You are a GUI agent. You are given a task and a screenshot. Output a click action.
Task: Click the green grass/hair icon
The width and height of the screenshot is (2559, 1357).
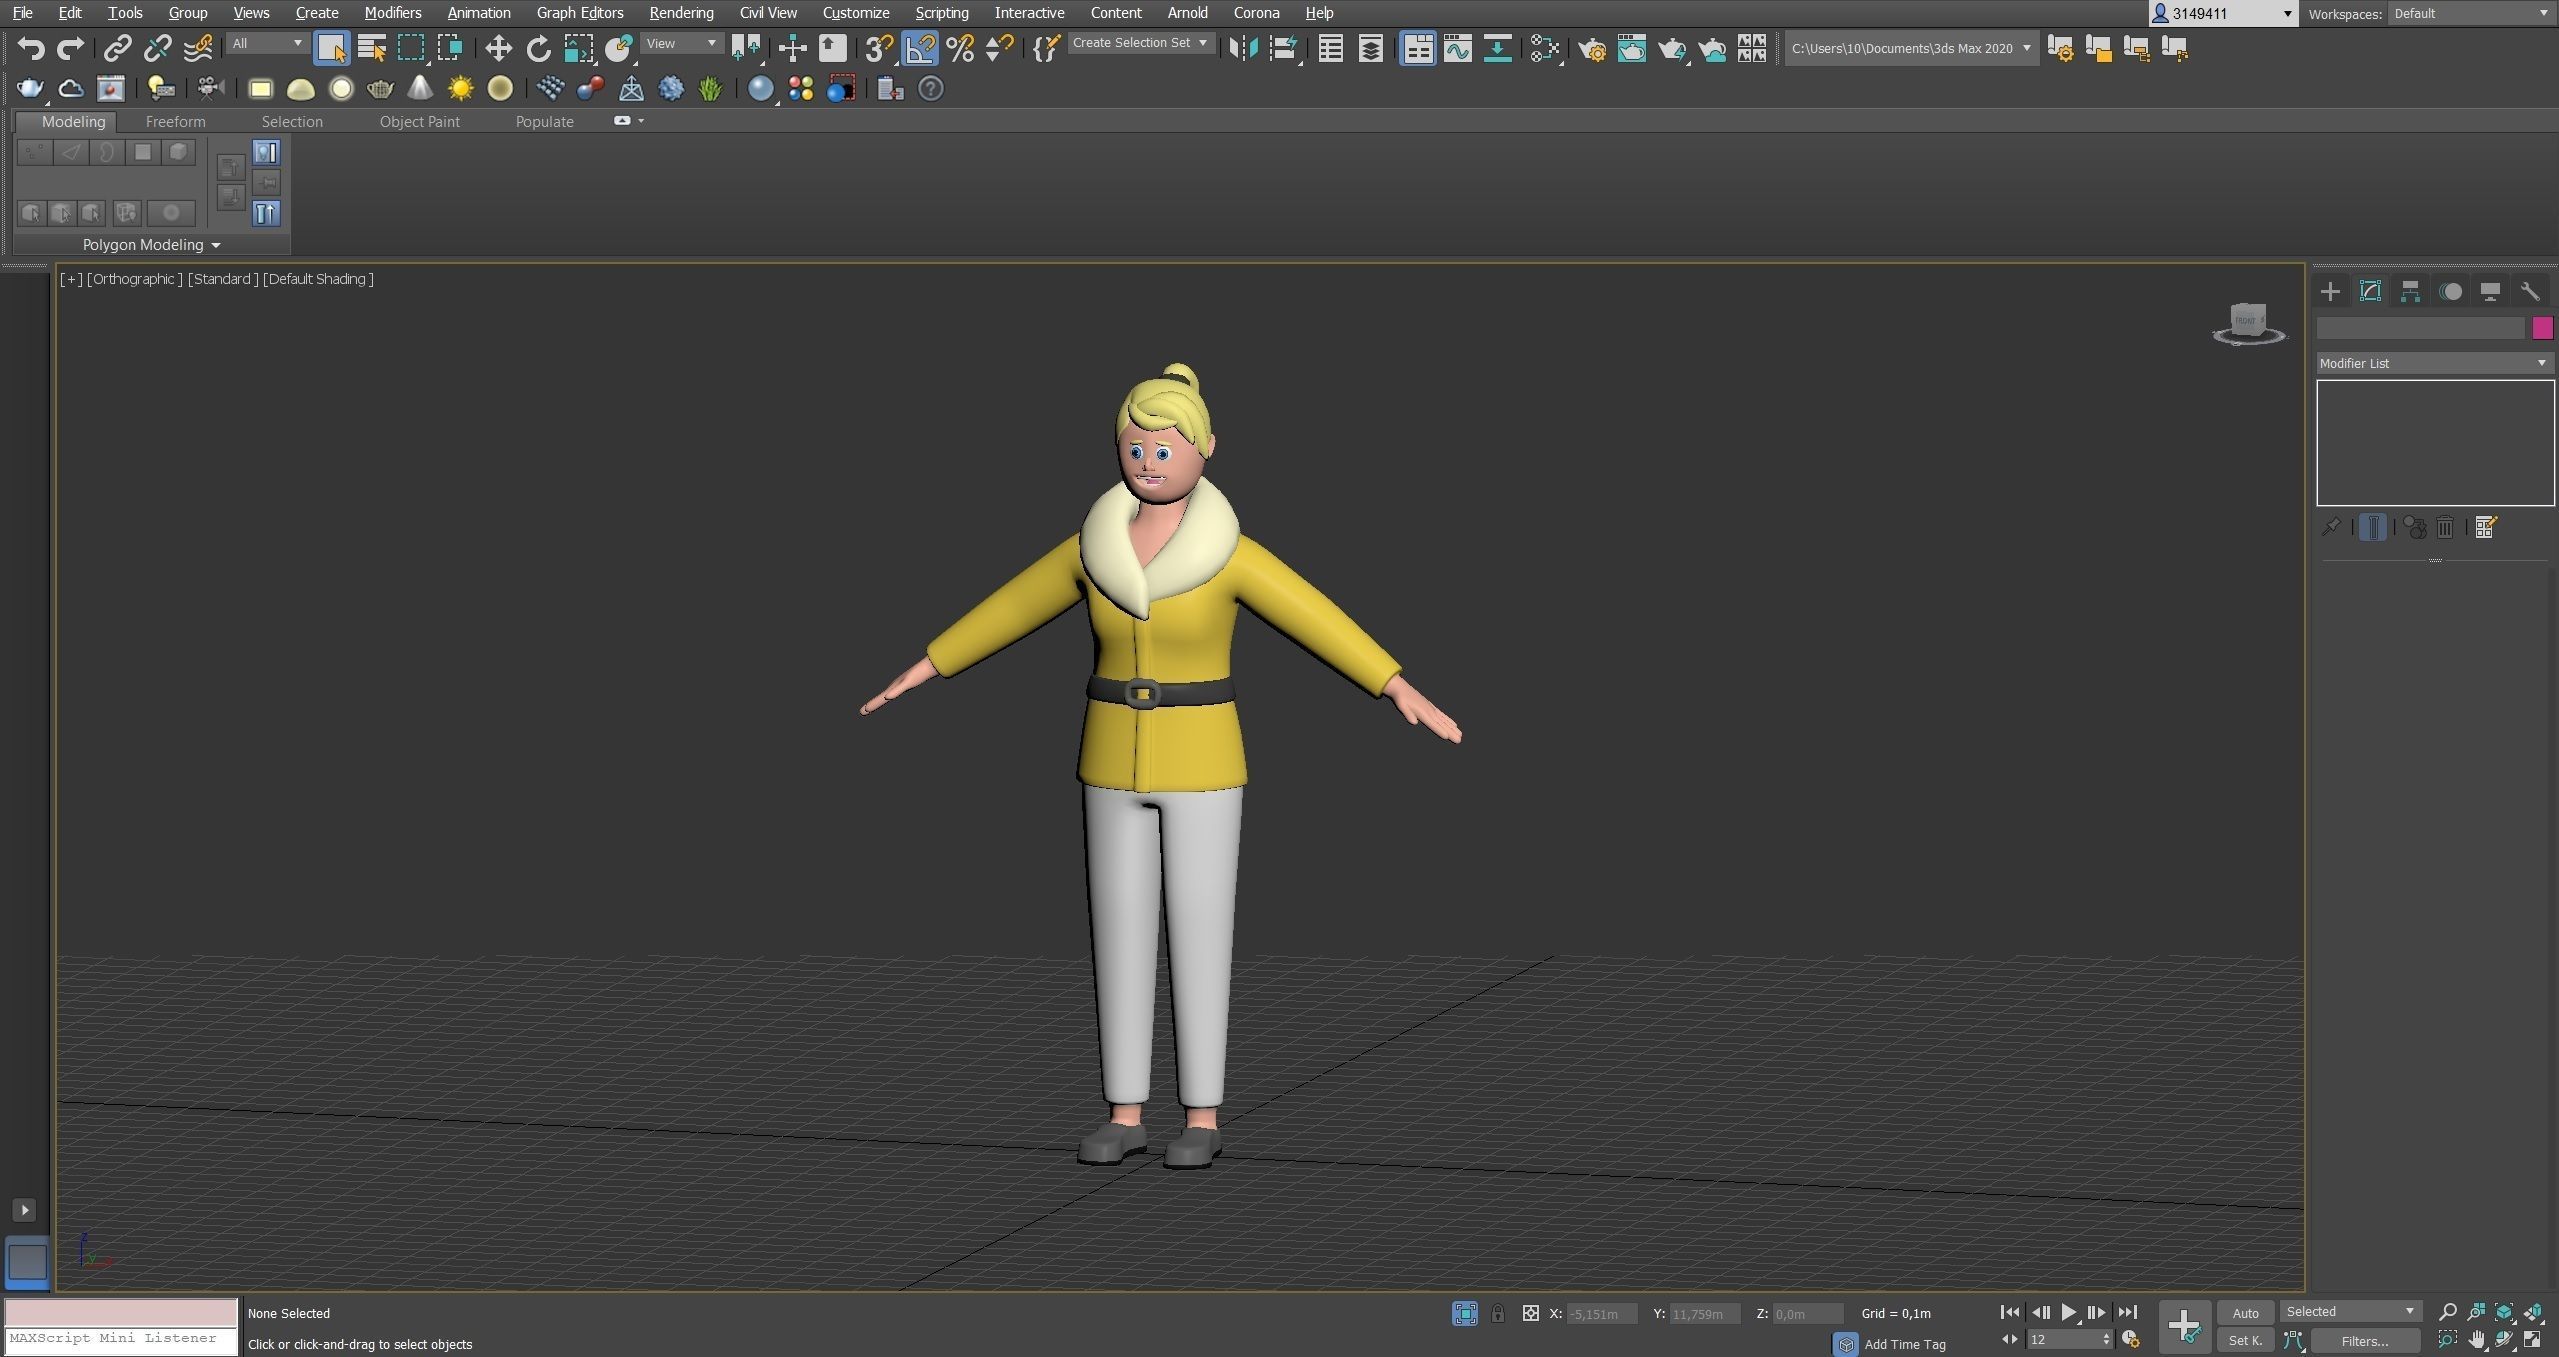pyautogui.click(x=710, y=89)
